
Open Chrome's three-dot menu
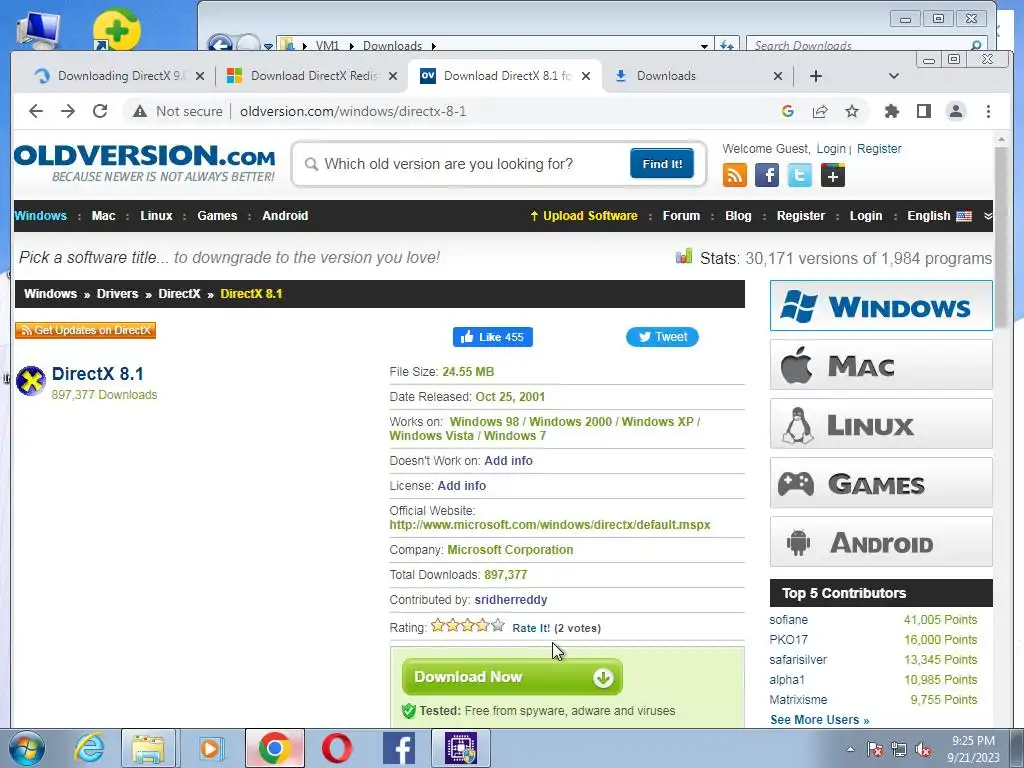(988, 111)
